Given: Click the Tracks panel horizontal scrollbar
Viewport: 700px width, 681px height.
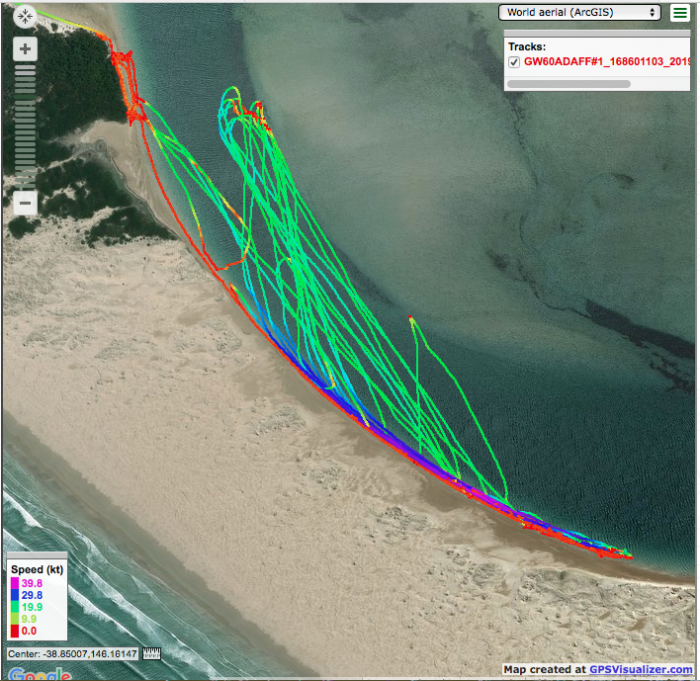Looking at the screenshot, I should click(568, 84).
